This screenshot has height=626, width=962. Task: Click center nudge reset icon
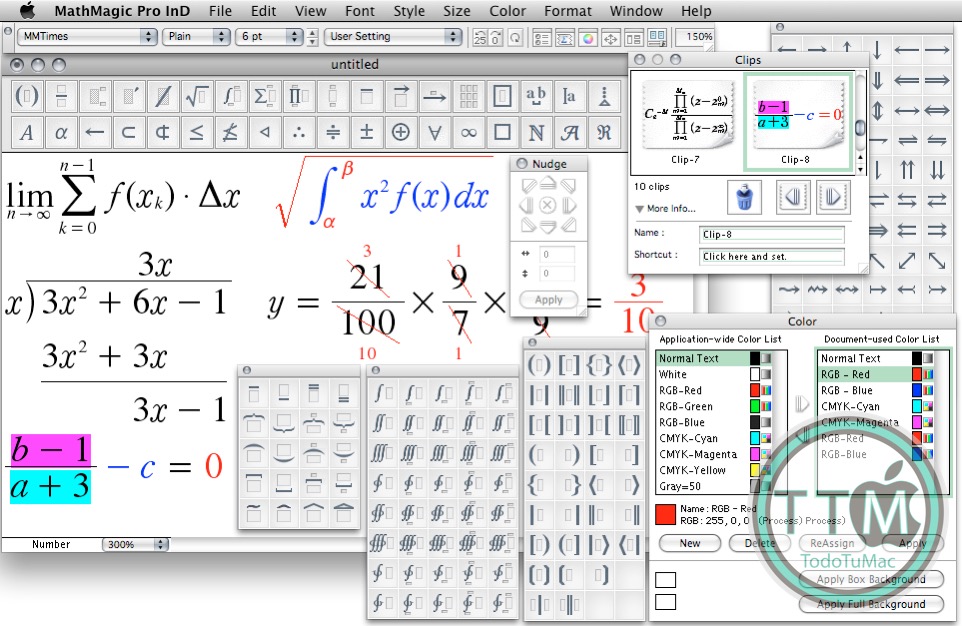pos(548,206)
